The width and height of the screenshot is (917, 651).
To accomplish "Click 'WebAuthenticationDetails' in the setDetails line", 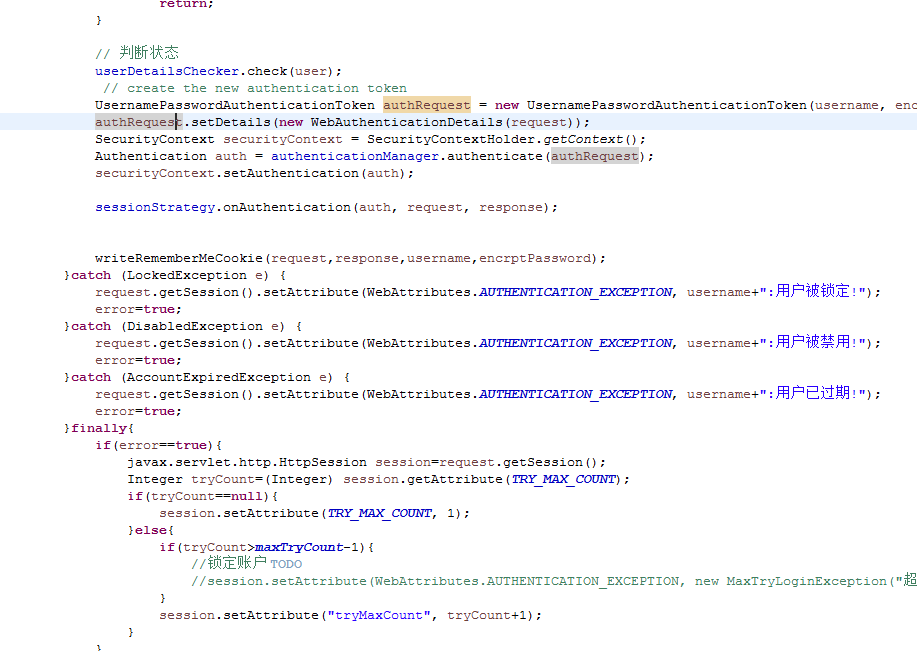I will pos(406,122).
